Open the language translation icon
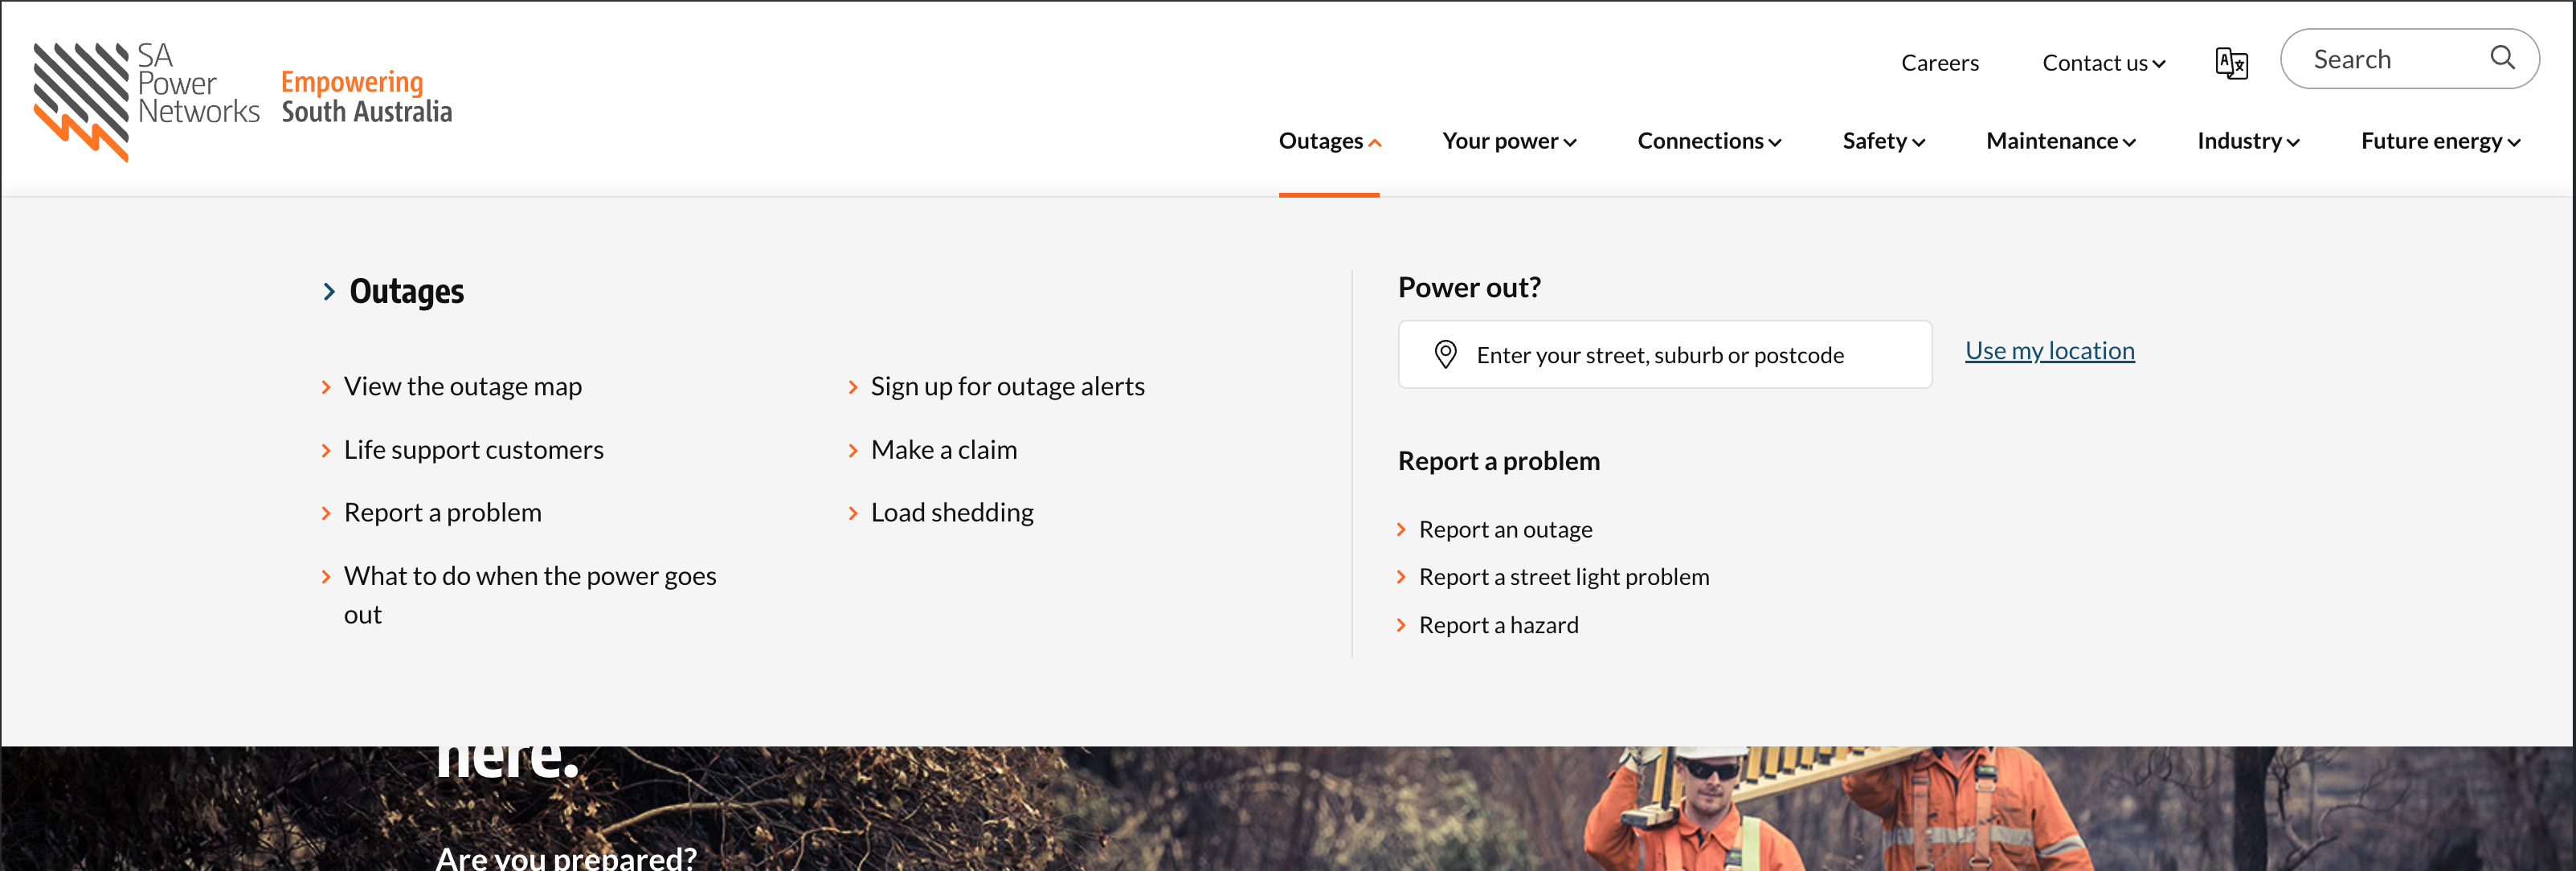The image size is (2576, 871). click(x=2231, y=63)
